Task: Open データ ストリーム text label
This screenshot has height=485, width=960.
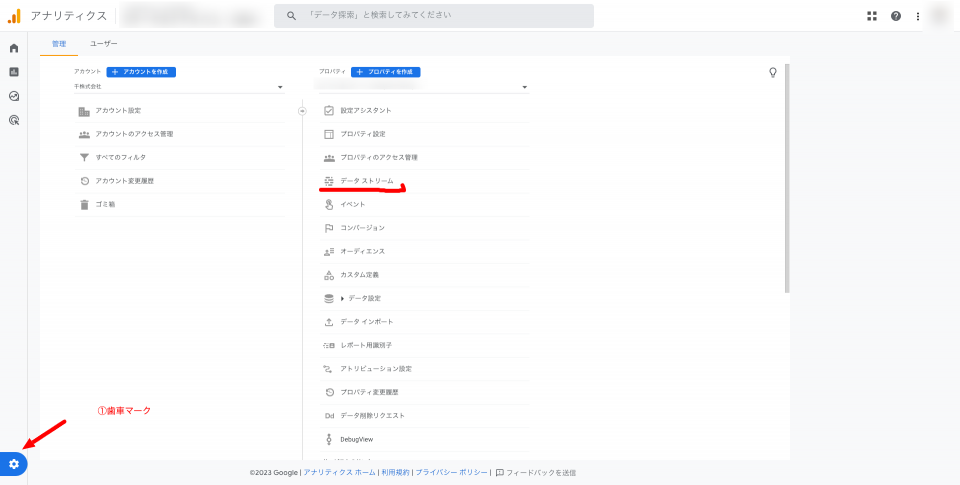Action: tap(367, 181)
